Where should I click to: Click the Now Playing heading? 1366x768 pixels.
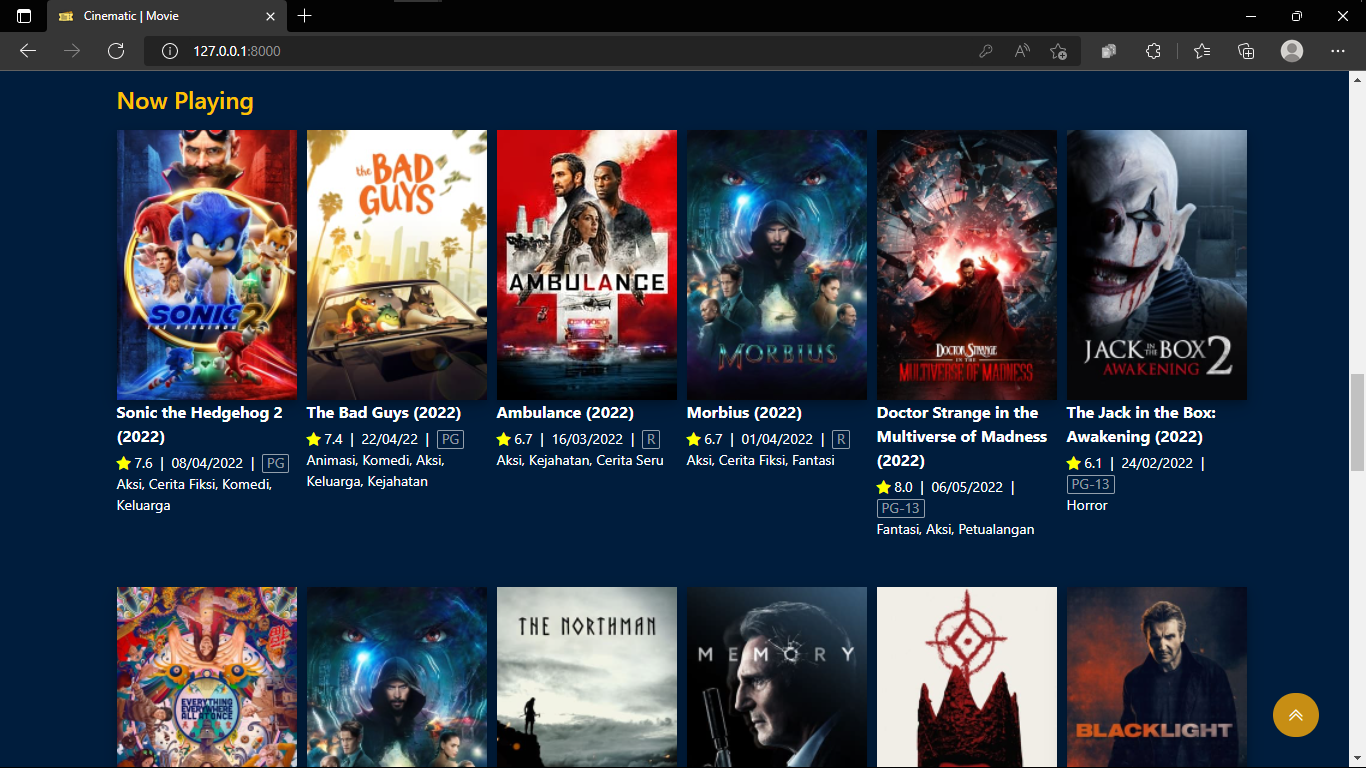(x=185, y=101)
